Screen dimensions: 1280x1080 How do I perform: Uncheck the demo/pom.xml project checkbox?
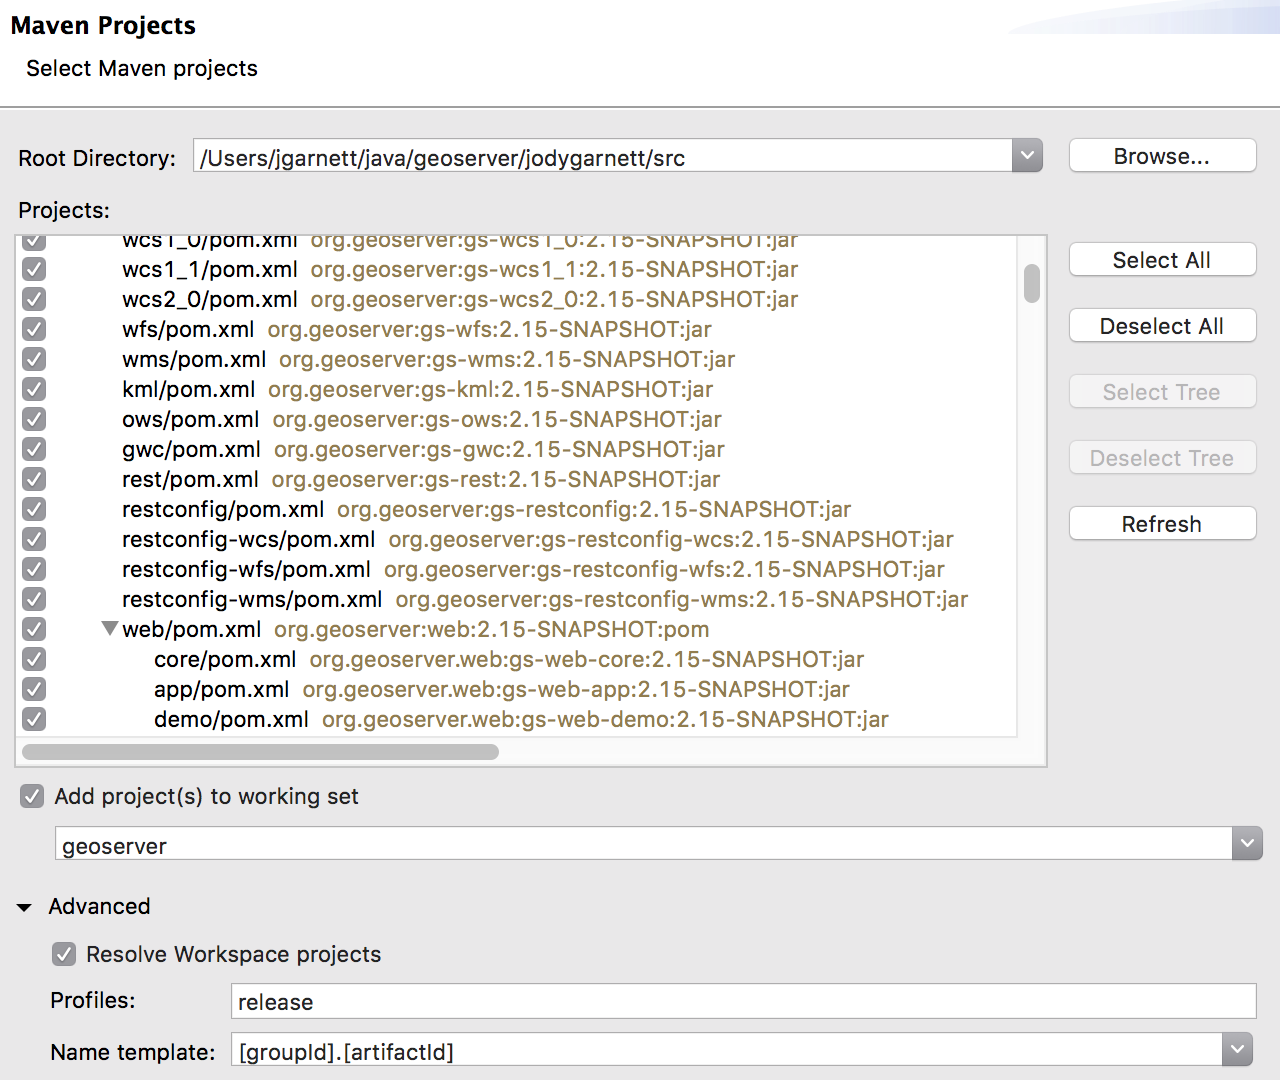coord(34,719)
